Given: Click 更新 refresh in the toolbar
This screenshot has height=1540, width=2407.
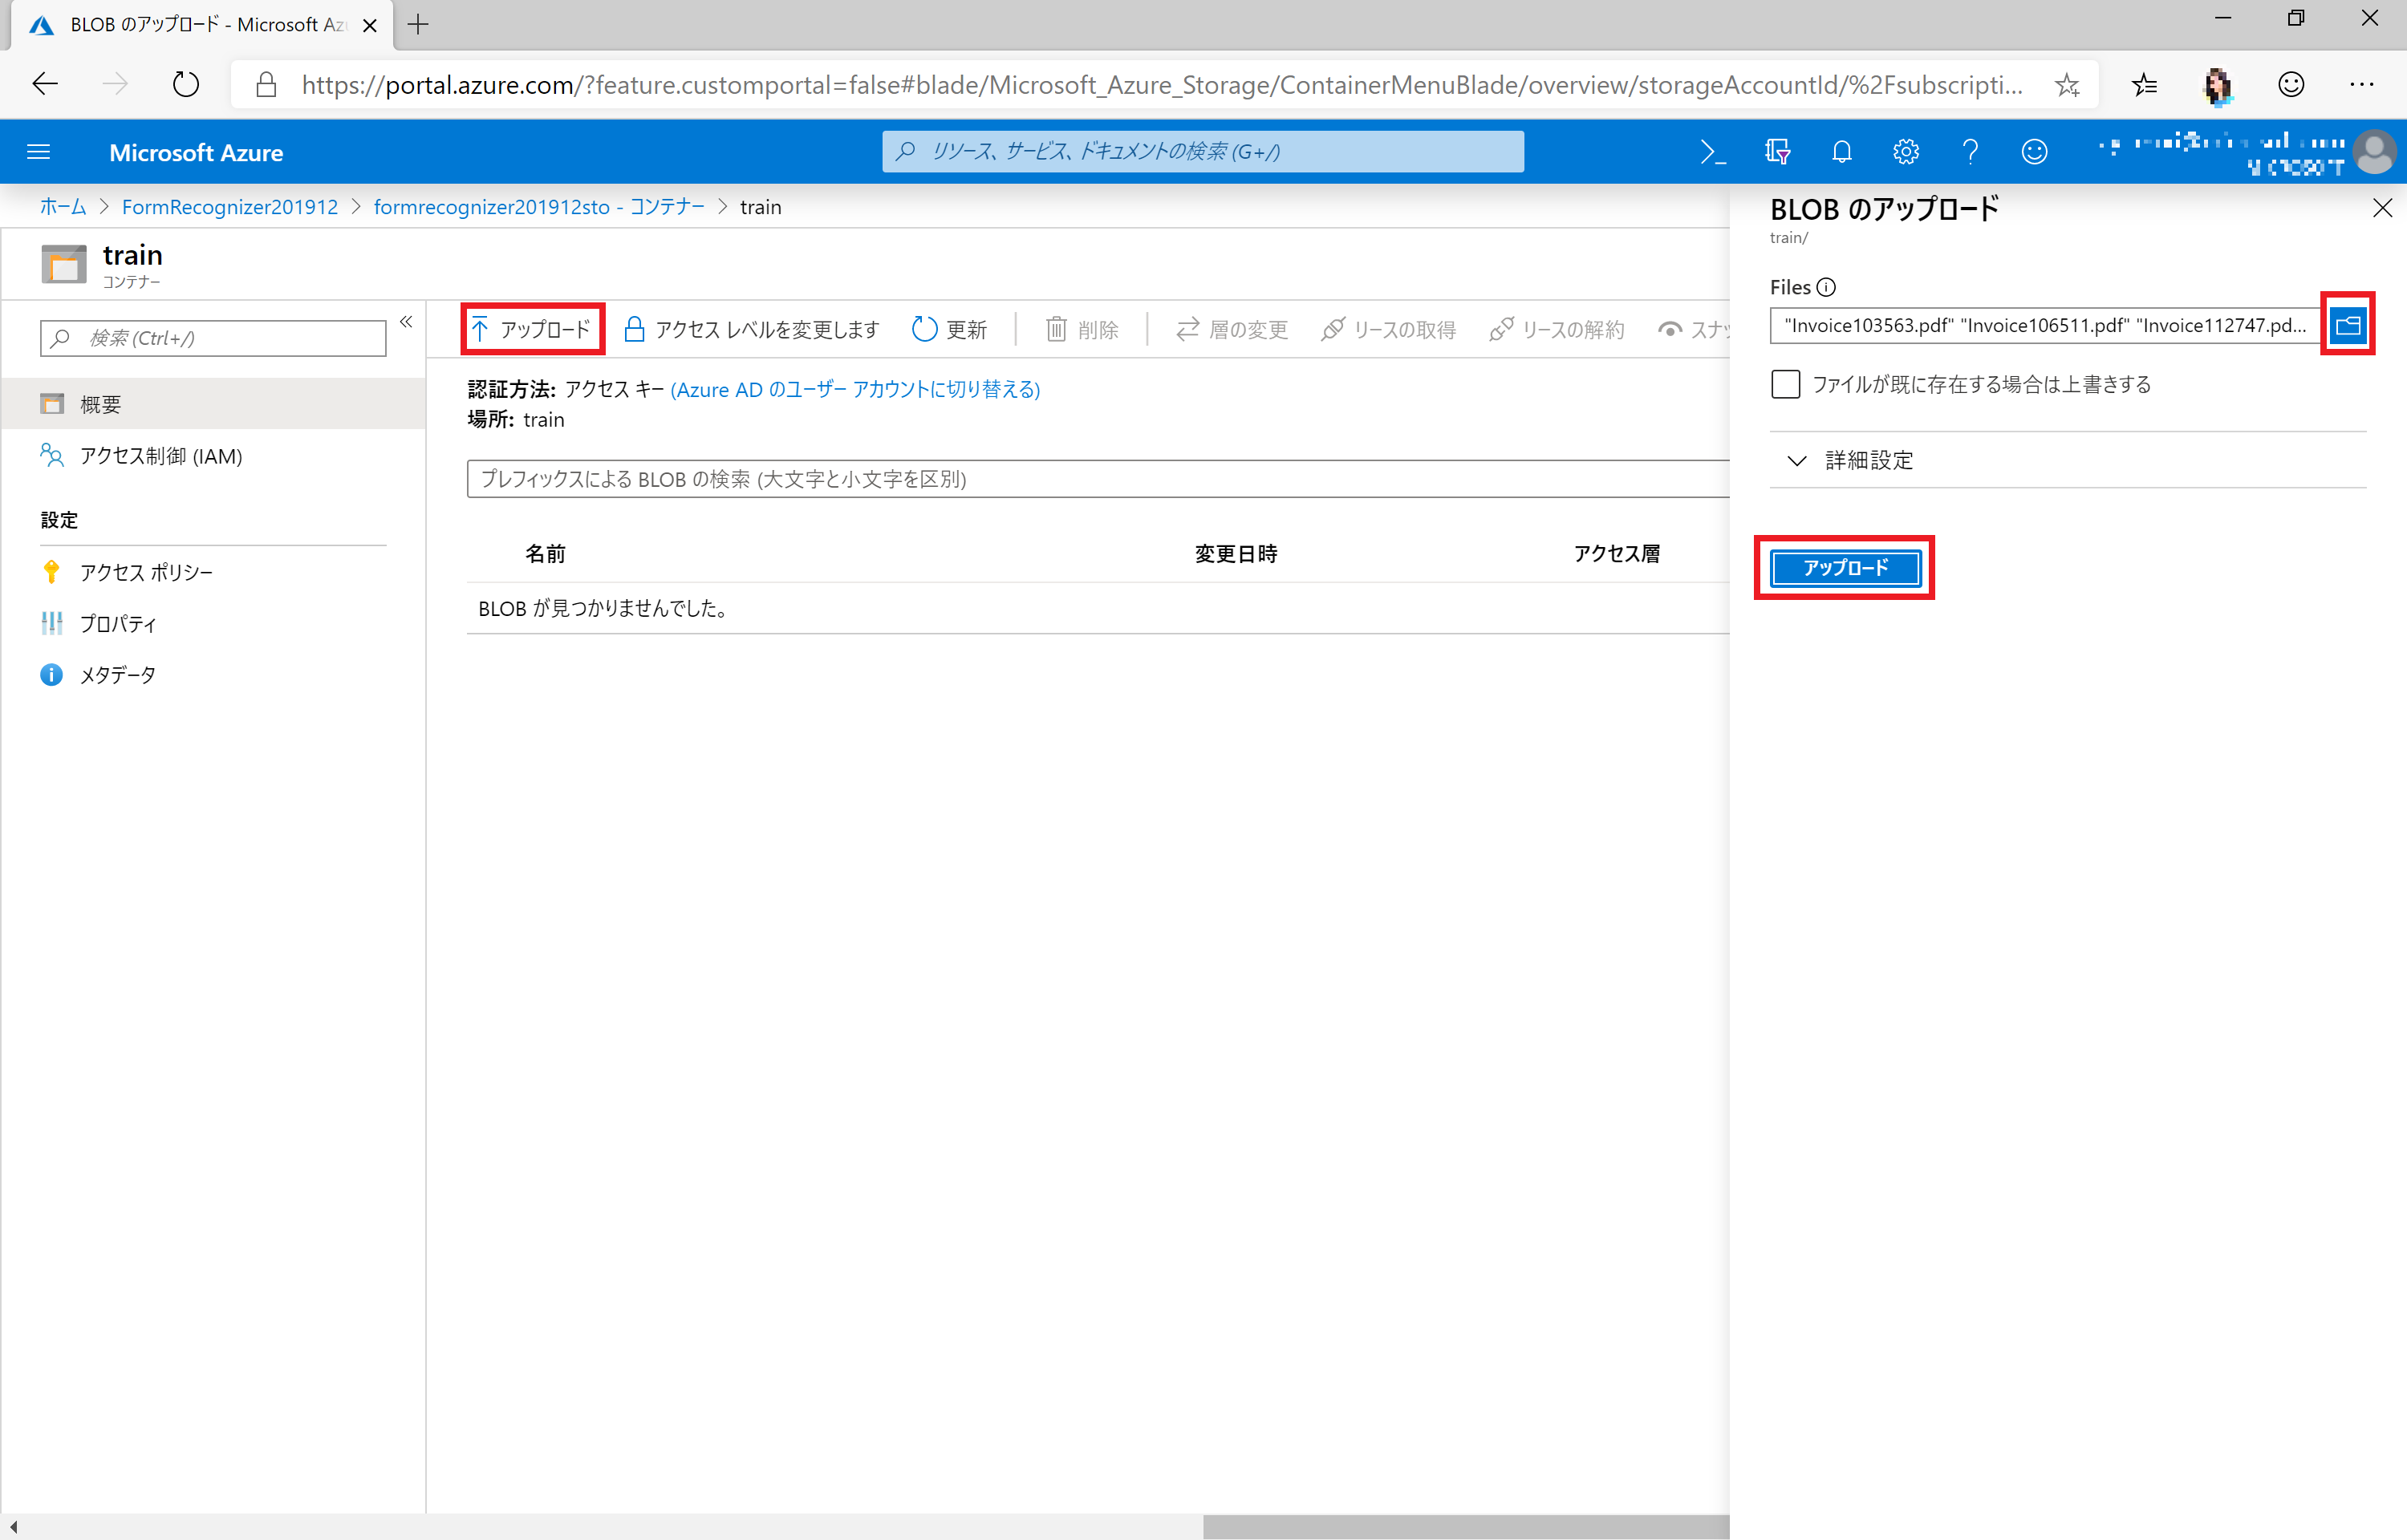Looking at the screenshot, I should [949, 329].
